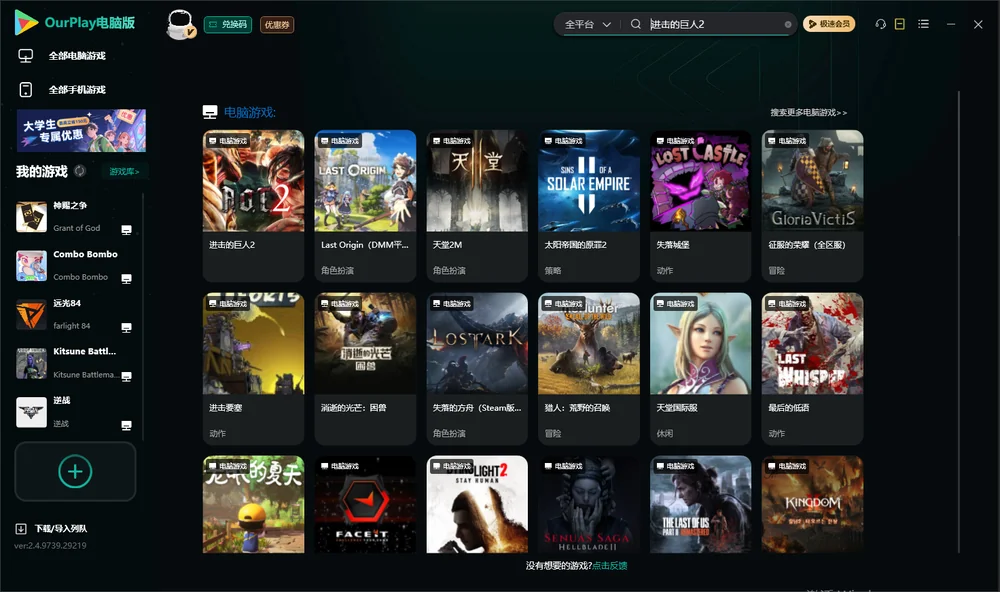1000x592 pixels.
Task: Click the PC icon on the 远光84 row
Action: [x=126, y=328]
